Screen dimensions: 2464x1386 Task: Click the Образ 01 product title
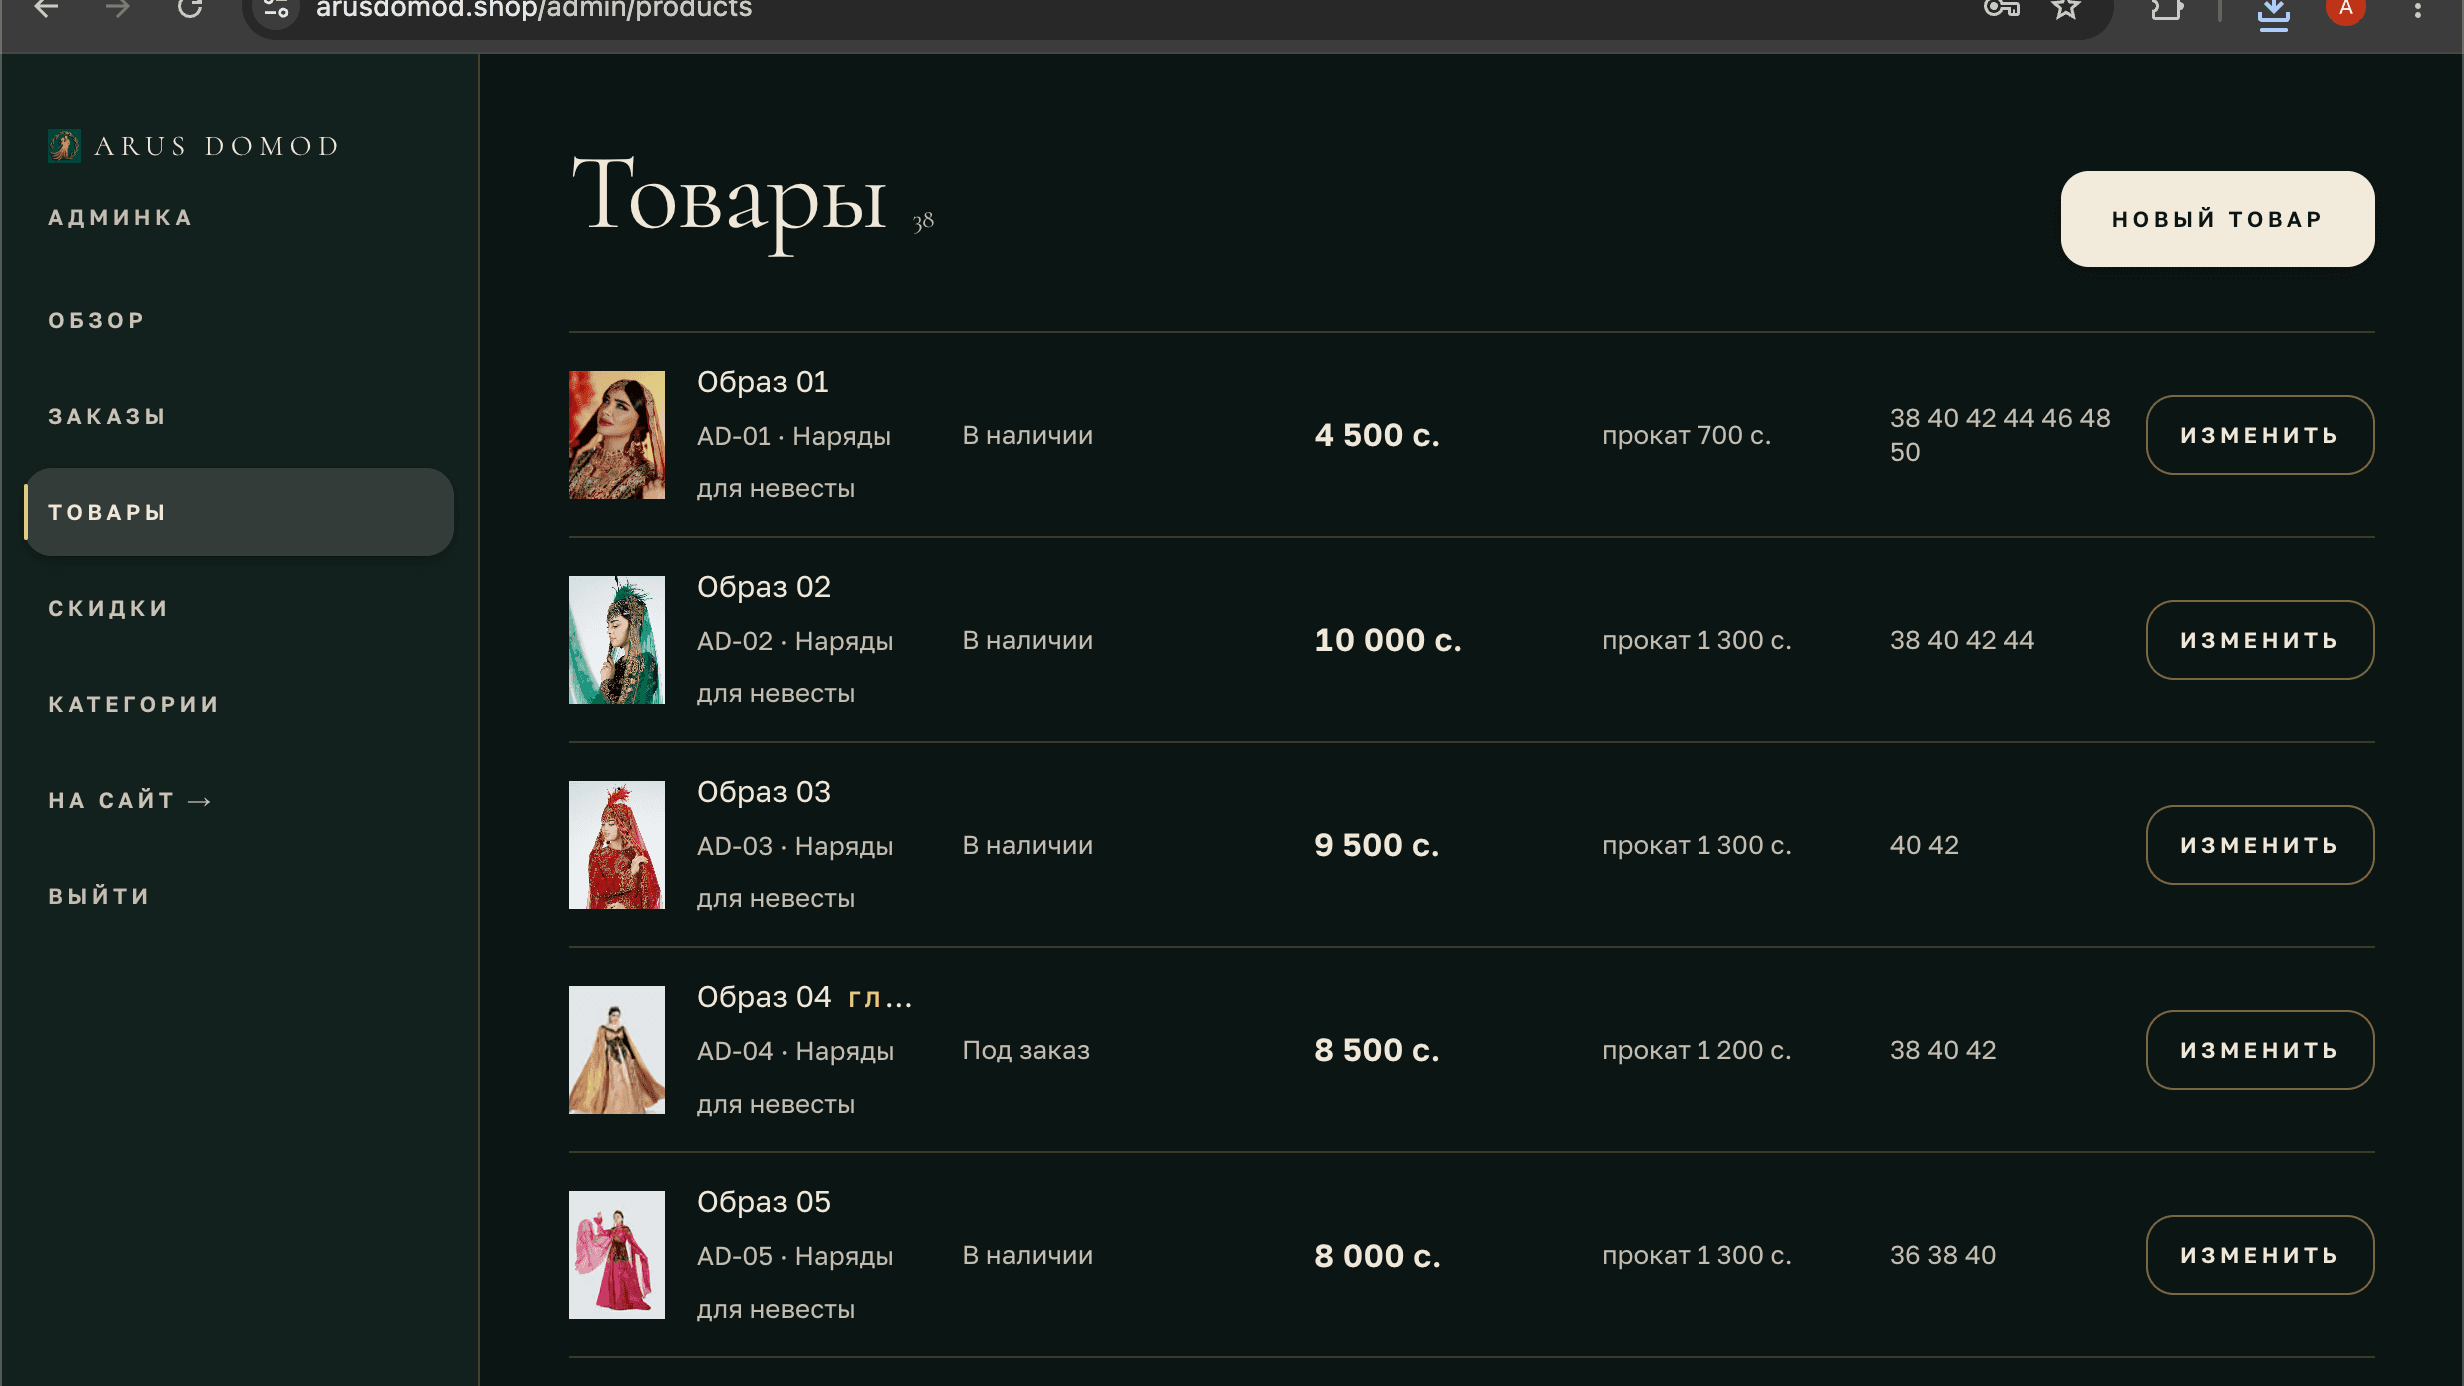763,382
